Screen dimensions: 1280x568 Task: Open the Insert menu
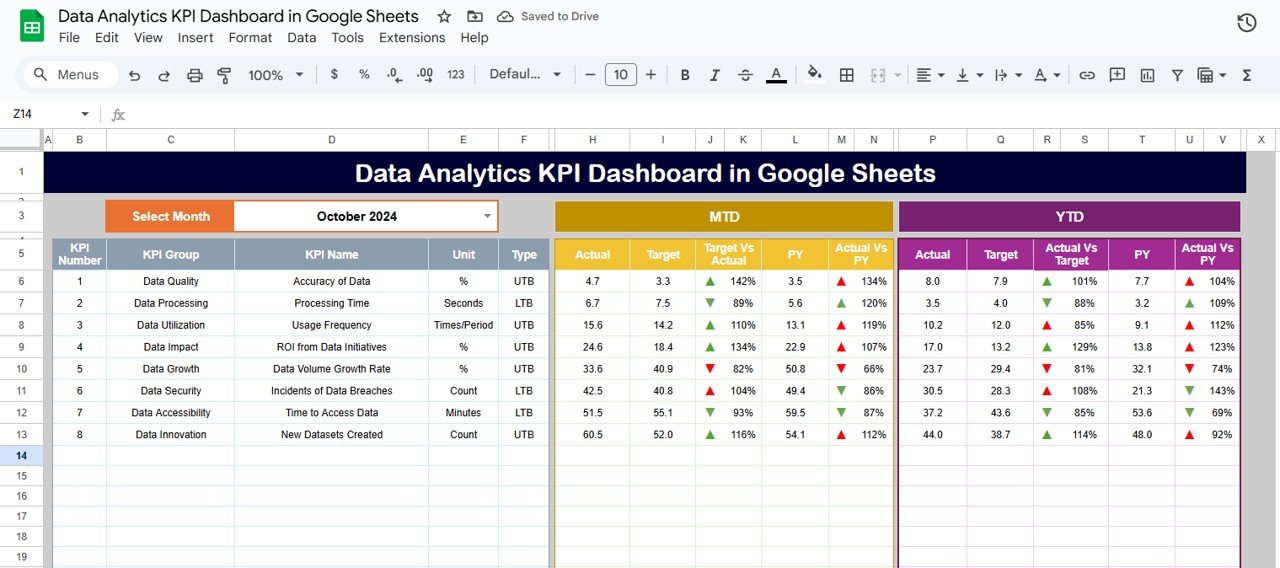pyautogui.click(x=196, y=37)
